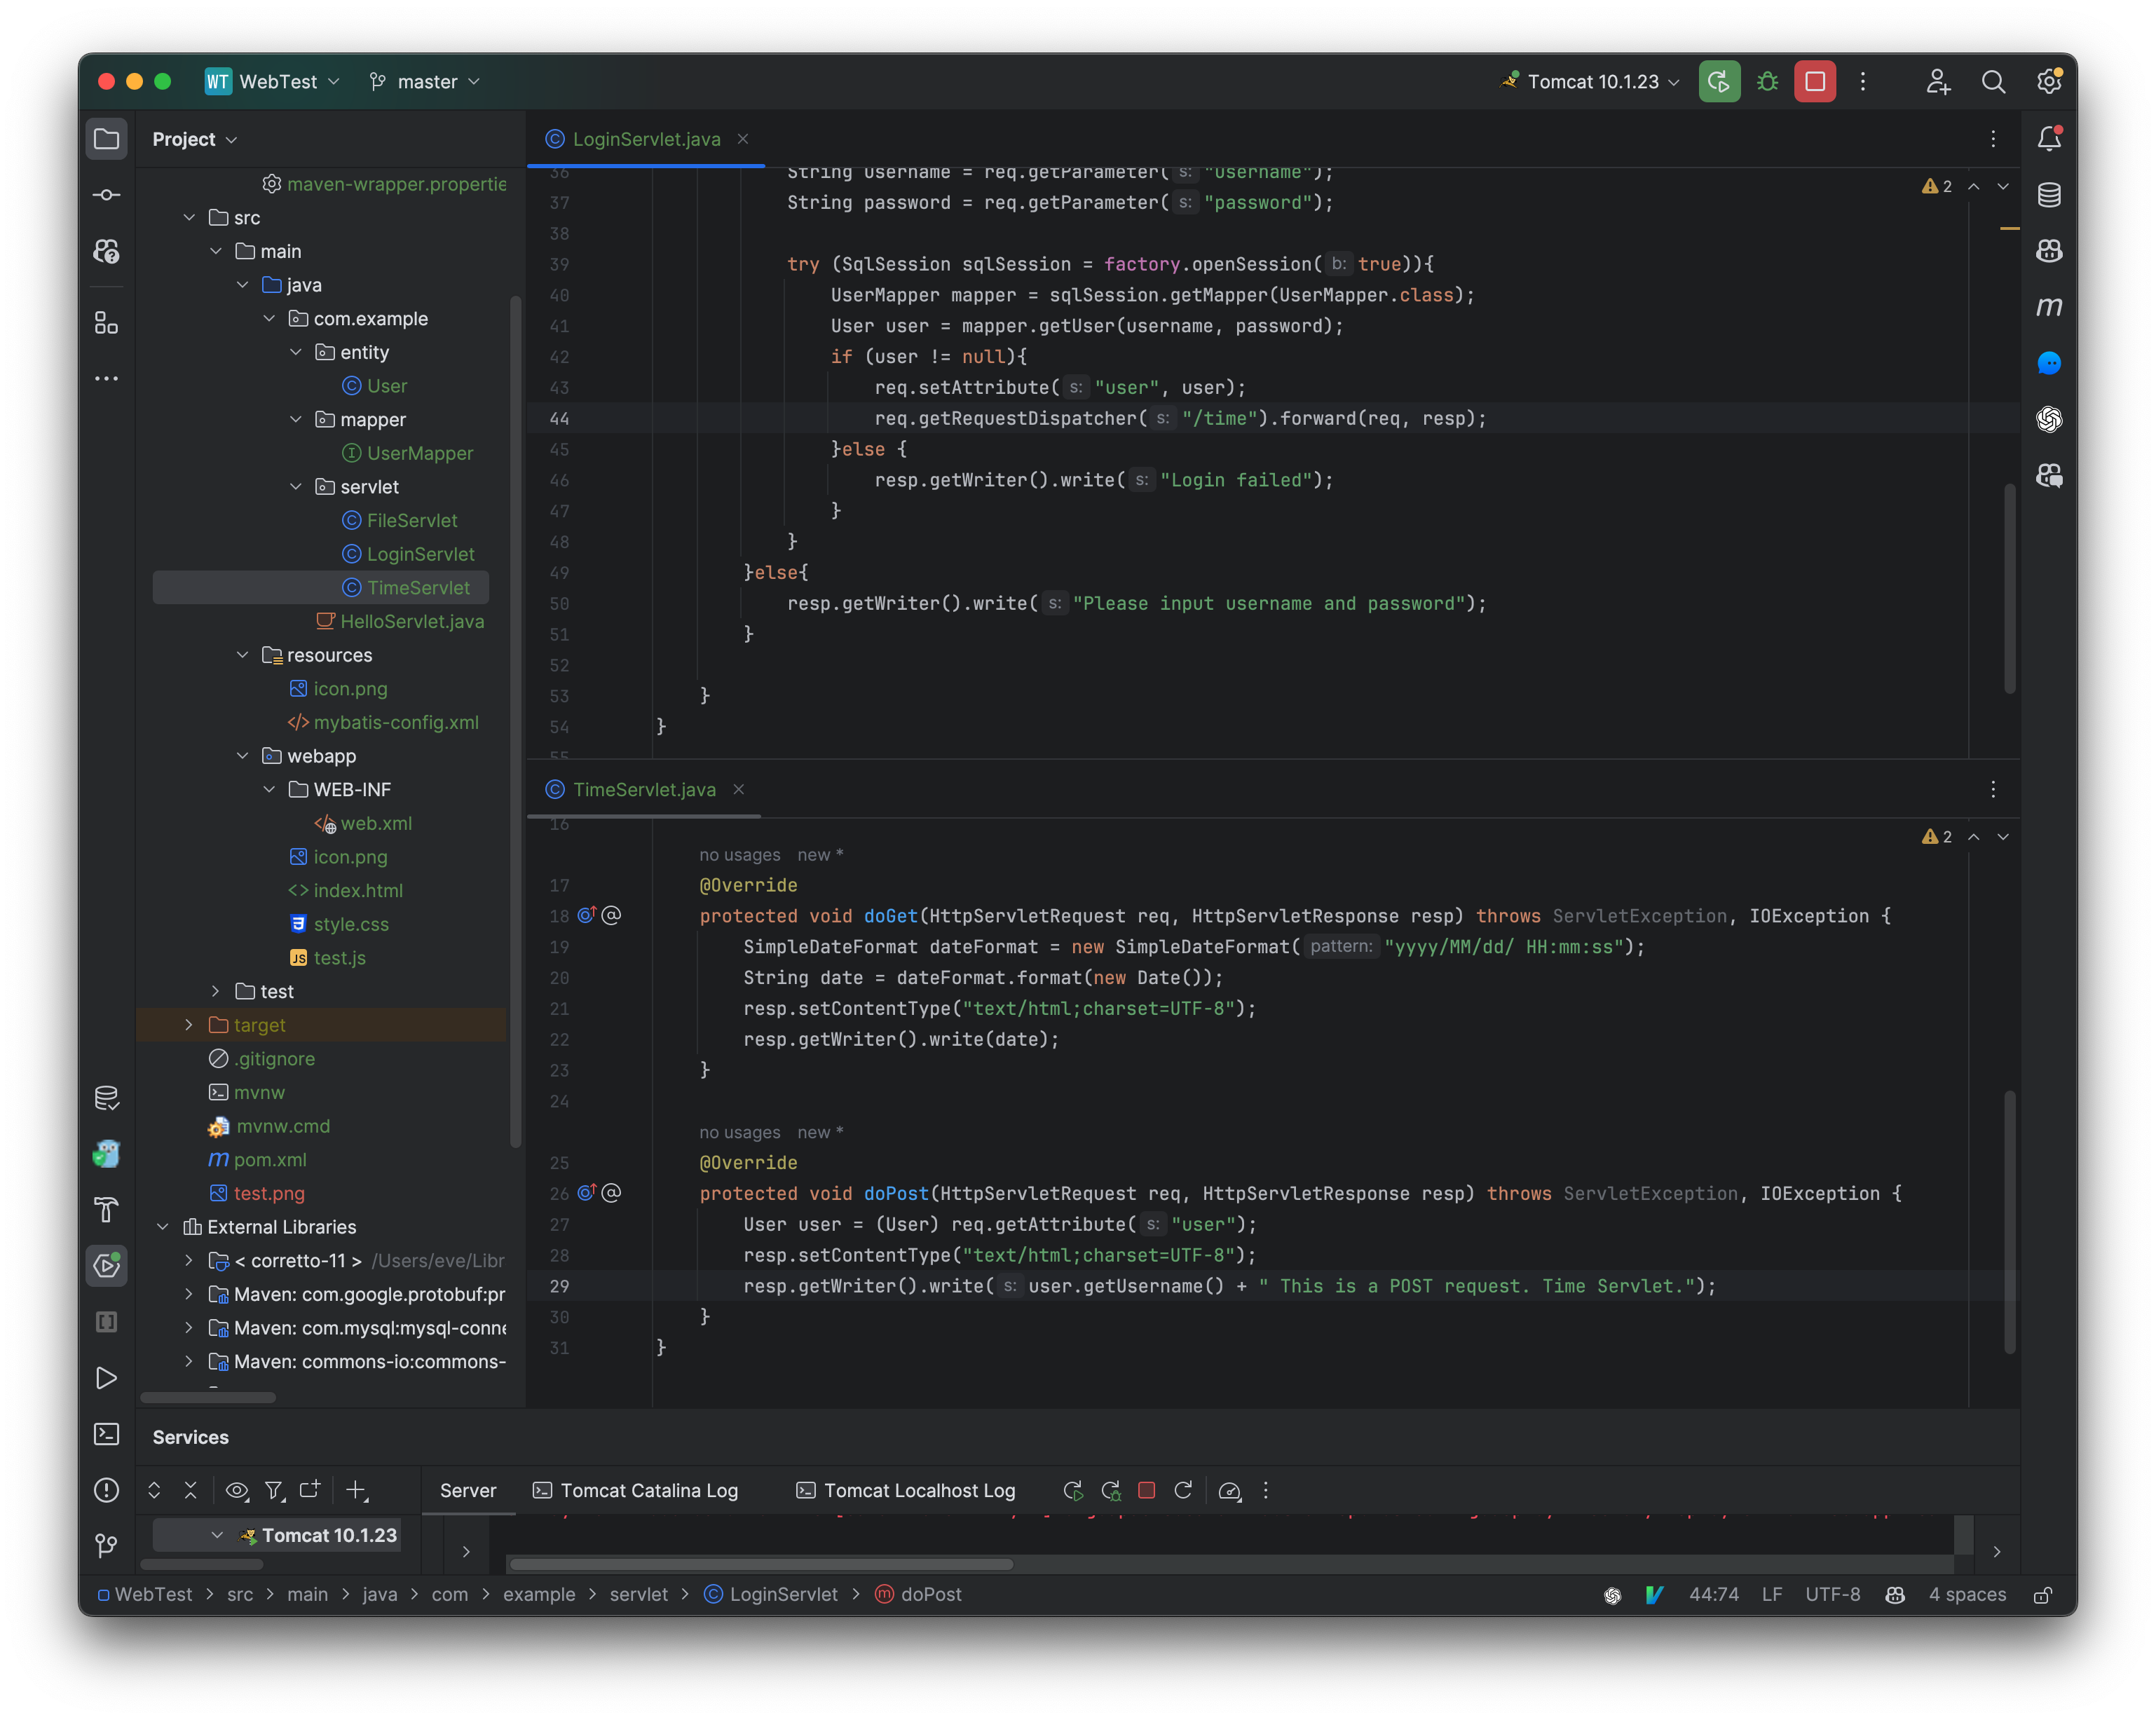Image resolution: width=2156 pixels, height=1720 pixels.
Task: Open the Maven tool panel
Action: [2049, 307]
